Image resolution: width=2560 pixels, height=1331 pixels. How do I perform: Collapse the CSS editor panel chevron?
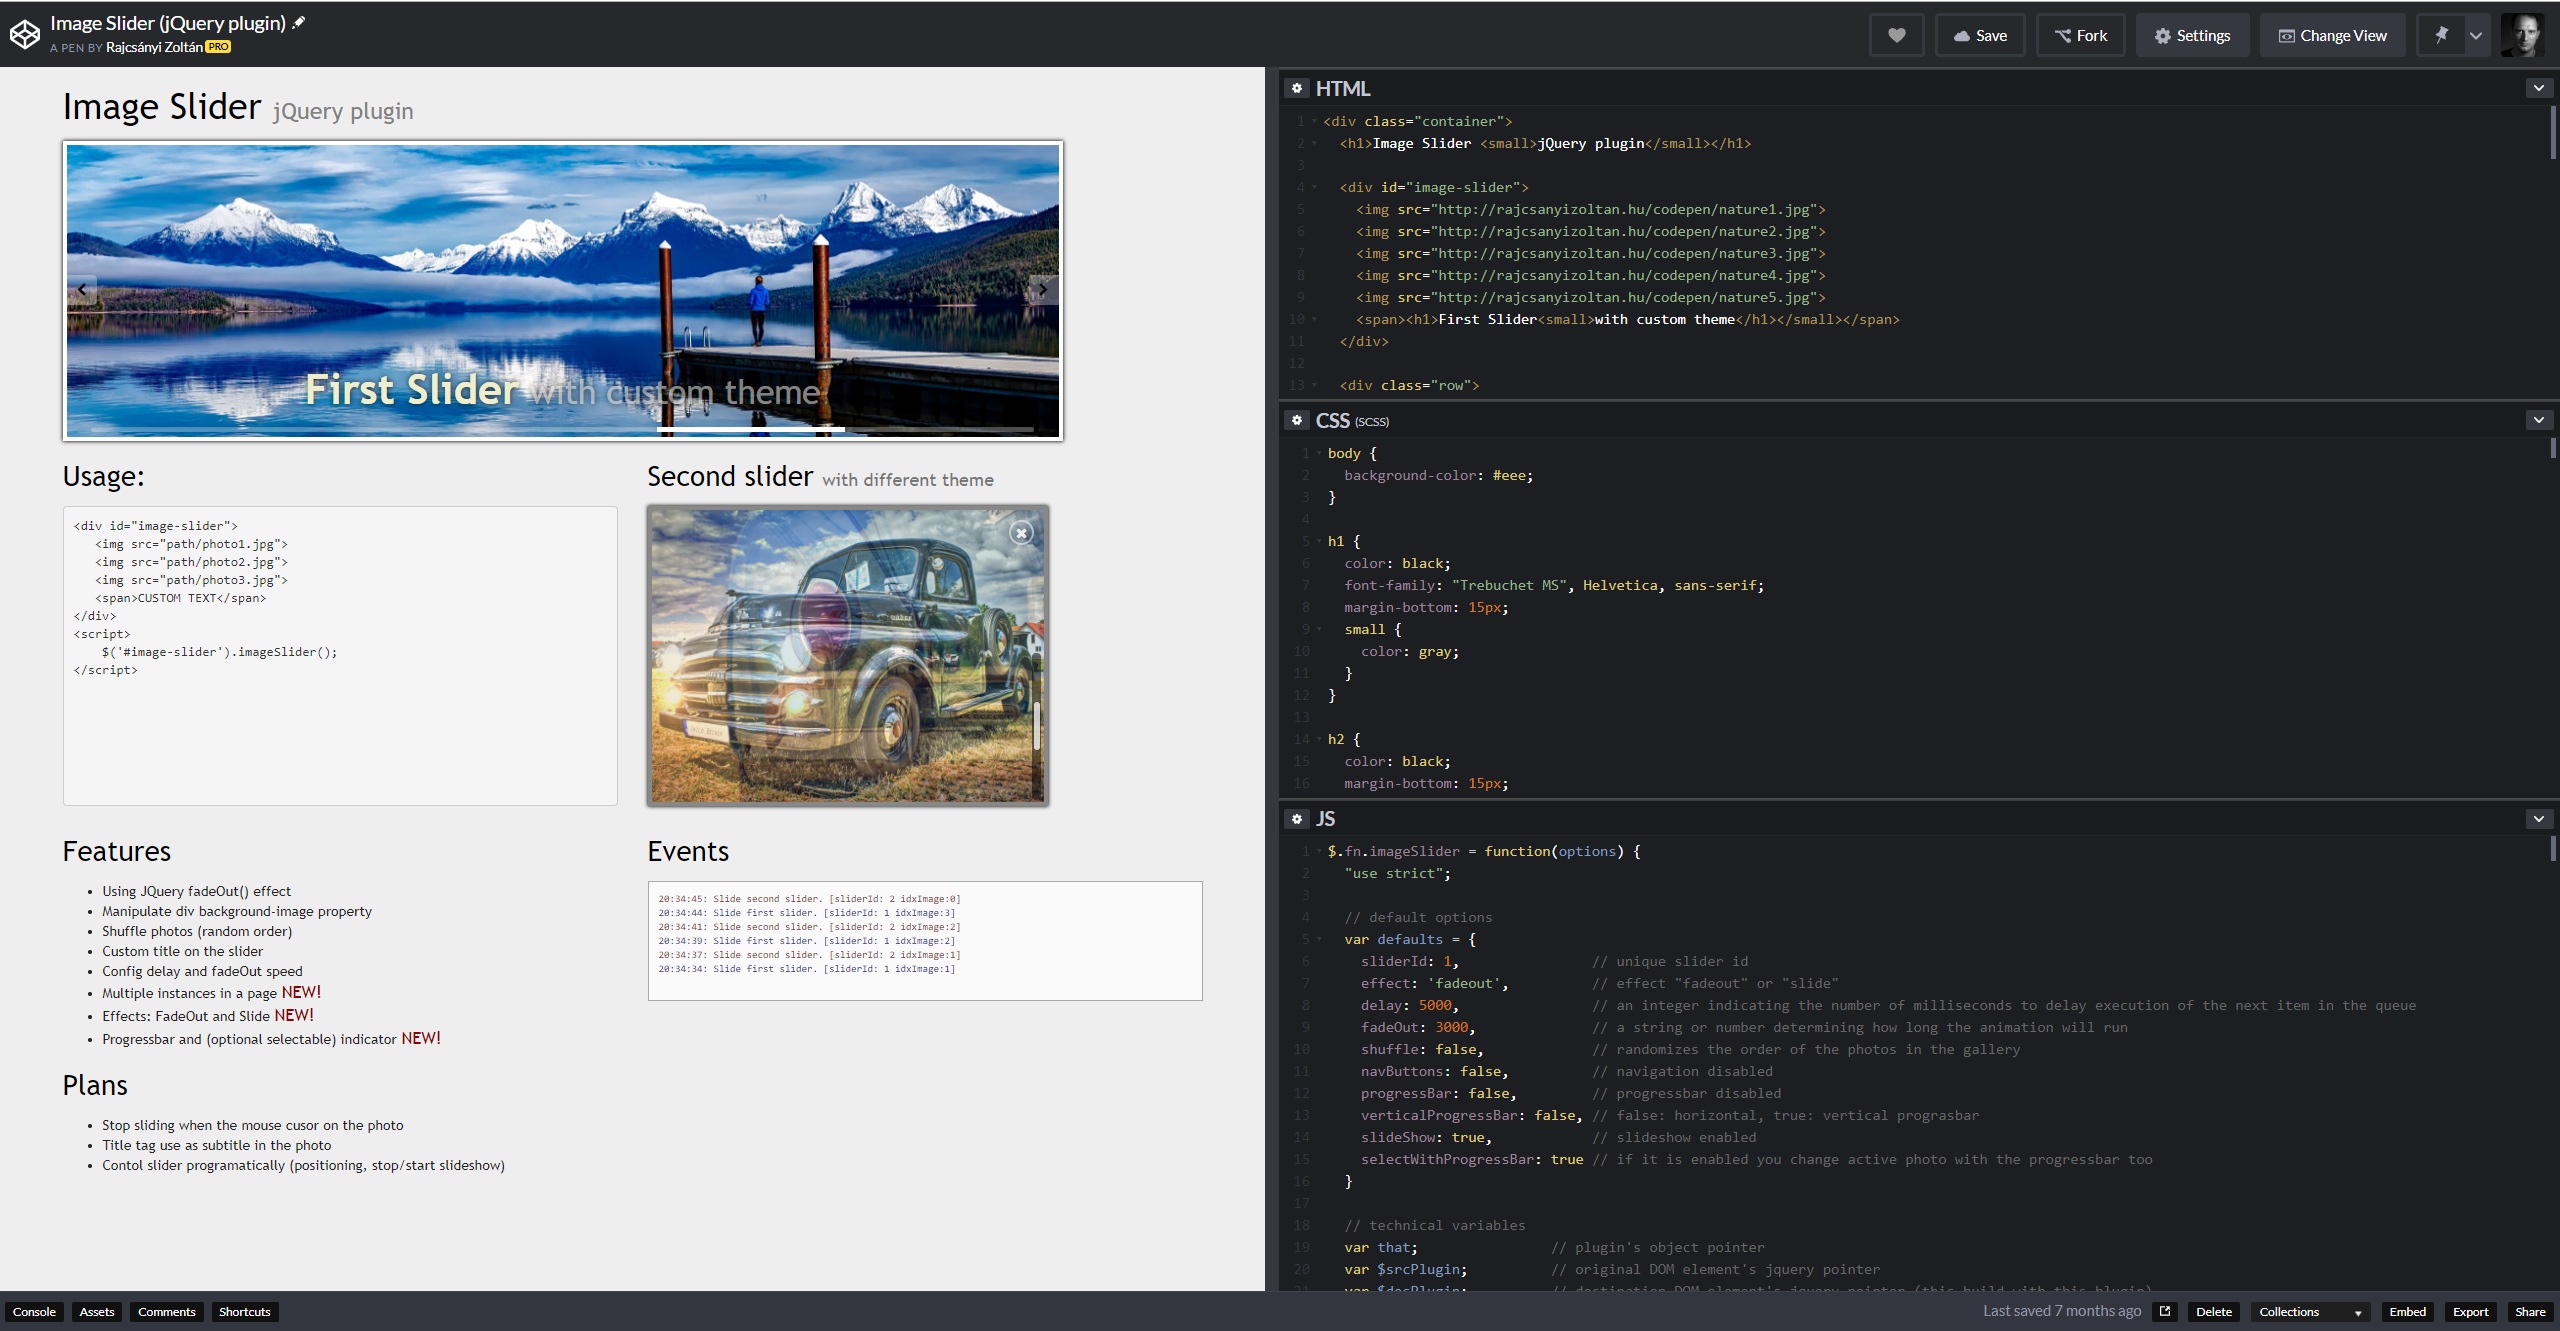coord(2538,420)
